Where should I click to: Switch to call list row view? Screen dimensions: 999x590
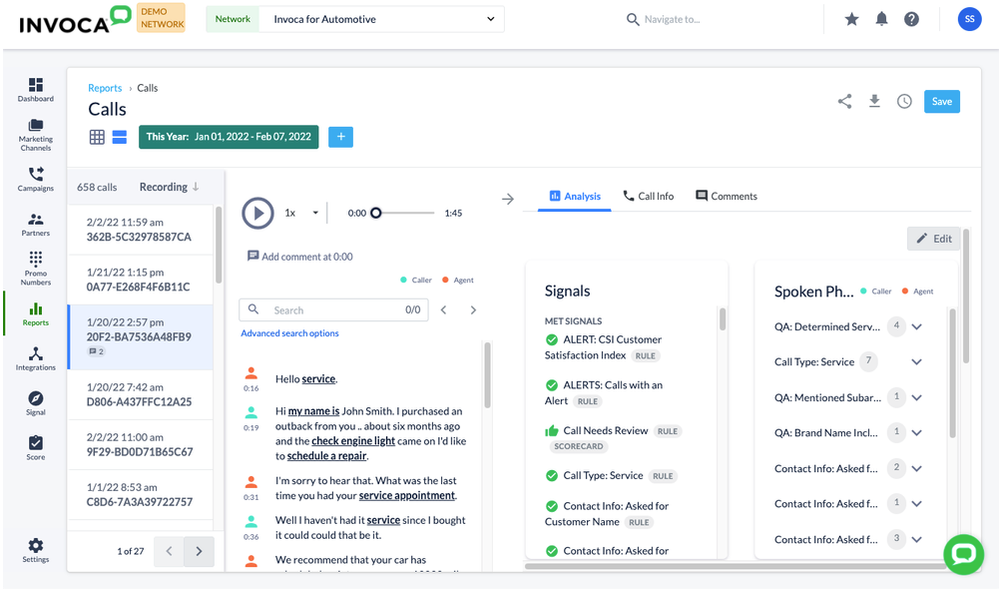[x=120, y=137]
